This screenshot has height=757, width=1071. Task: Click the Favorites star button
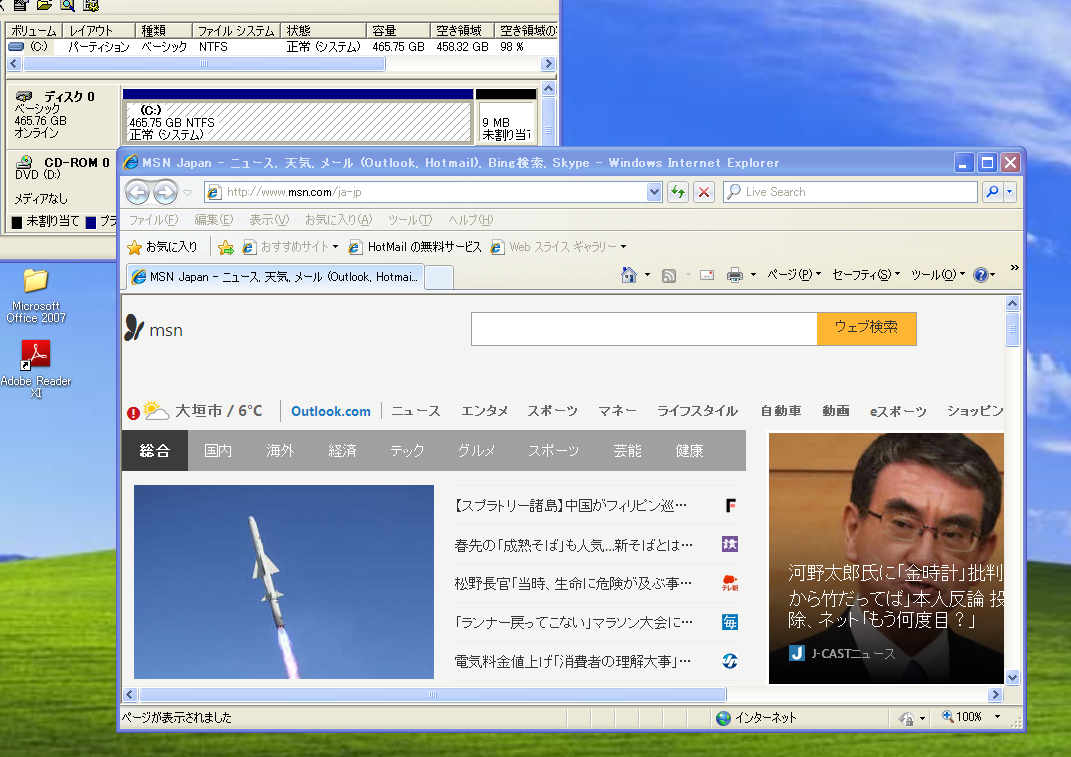(163, 247)
